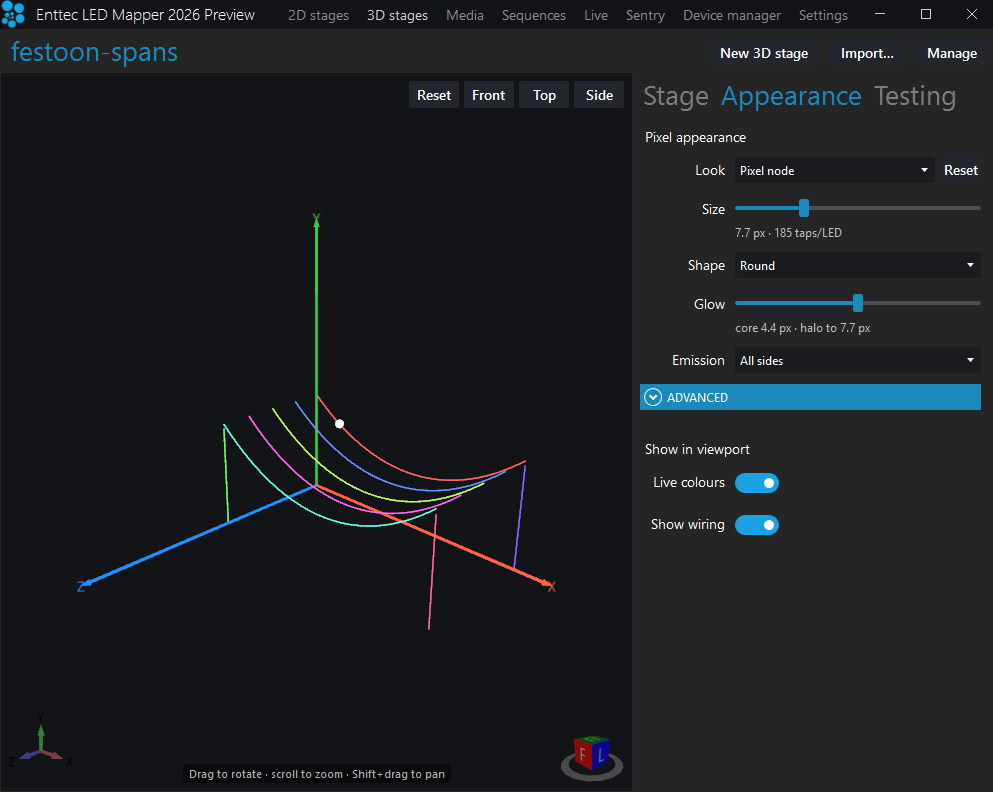The width and height of the screenshot is (993, 792).
Task: Open the Sequences menu
Action: click(x=533, y=15)
